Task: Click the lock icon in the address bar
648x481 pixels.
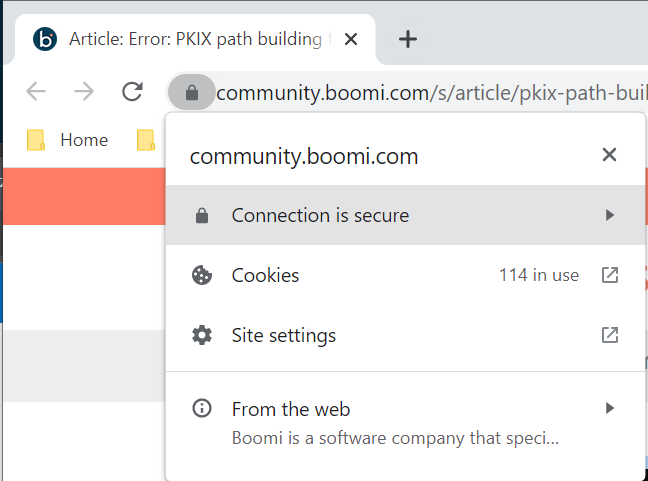Action: (193, 93)
